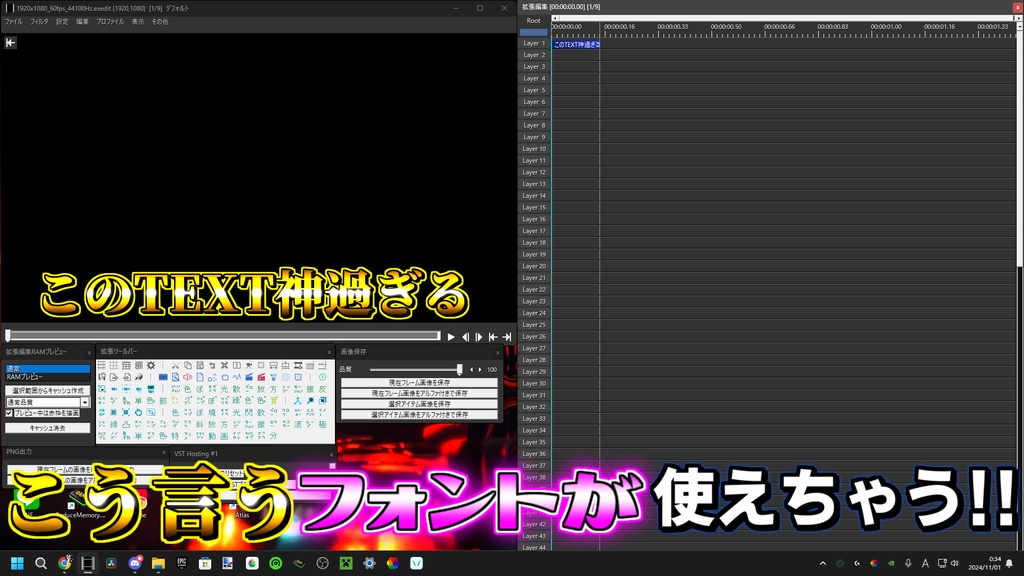This screenshot has height=576, width=1024.
Task: Jump to the last frame
Action: (x=507, y=337)
